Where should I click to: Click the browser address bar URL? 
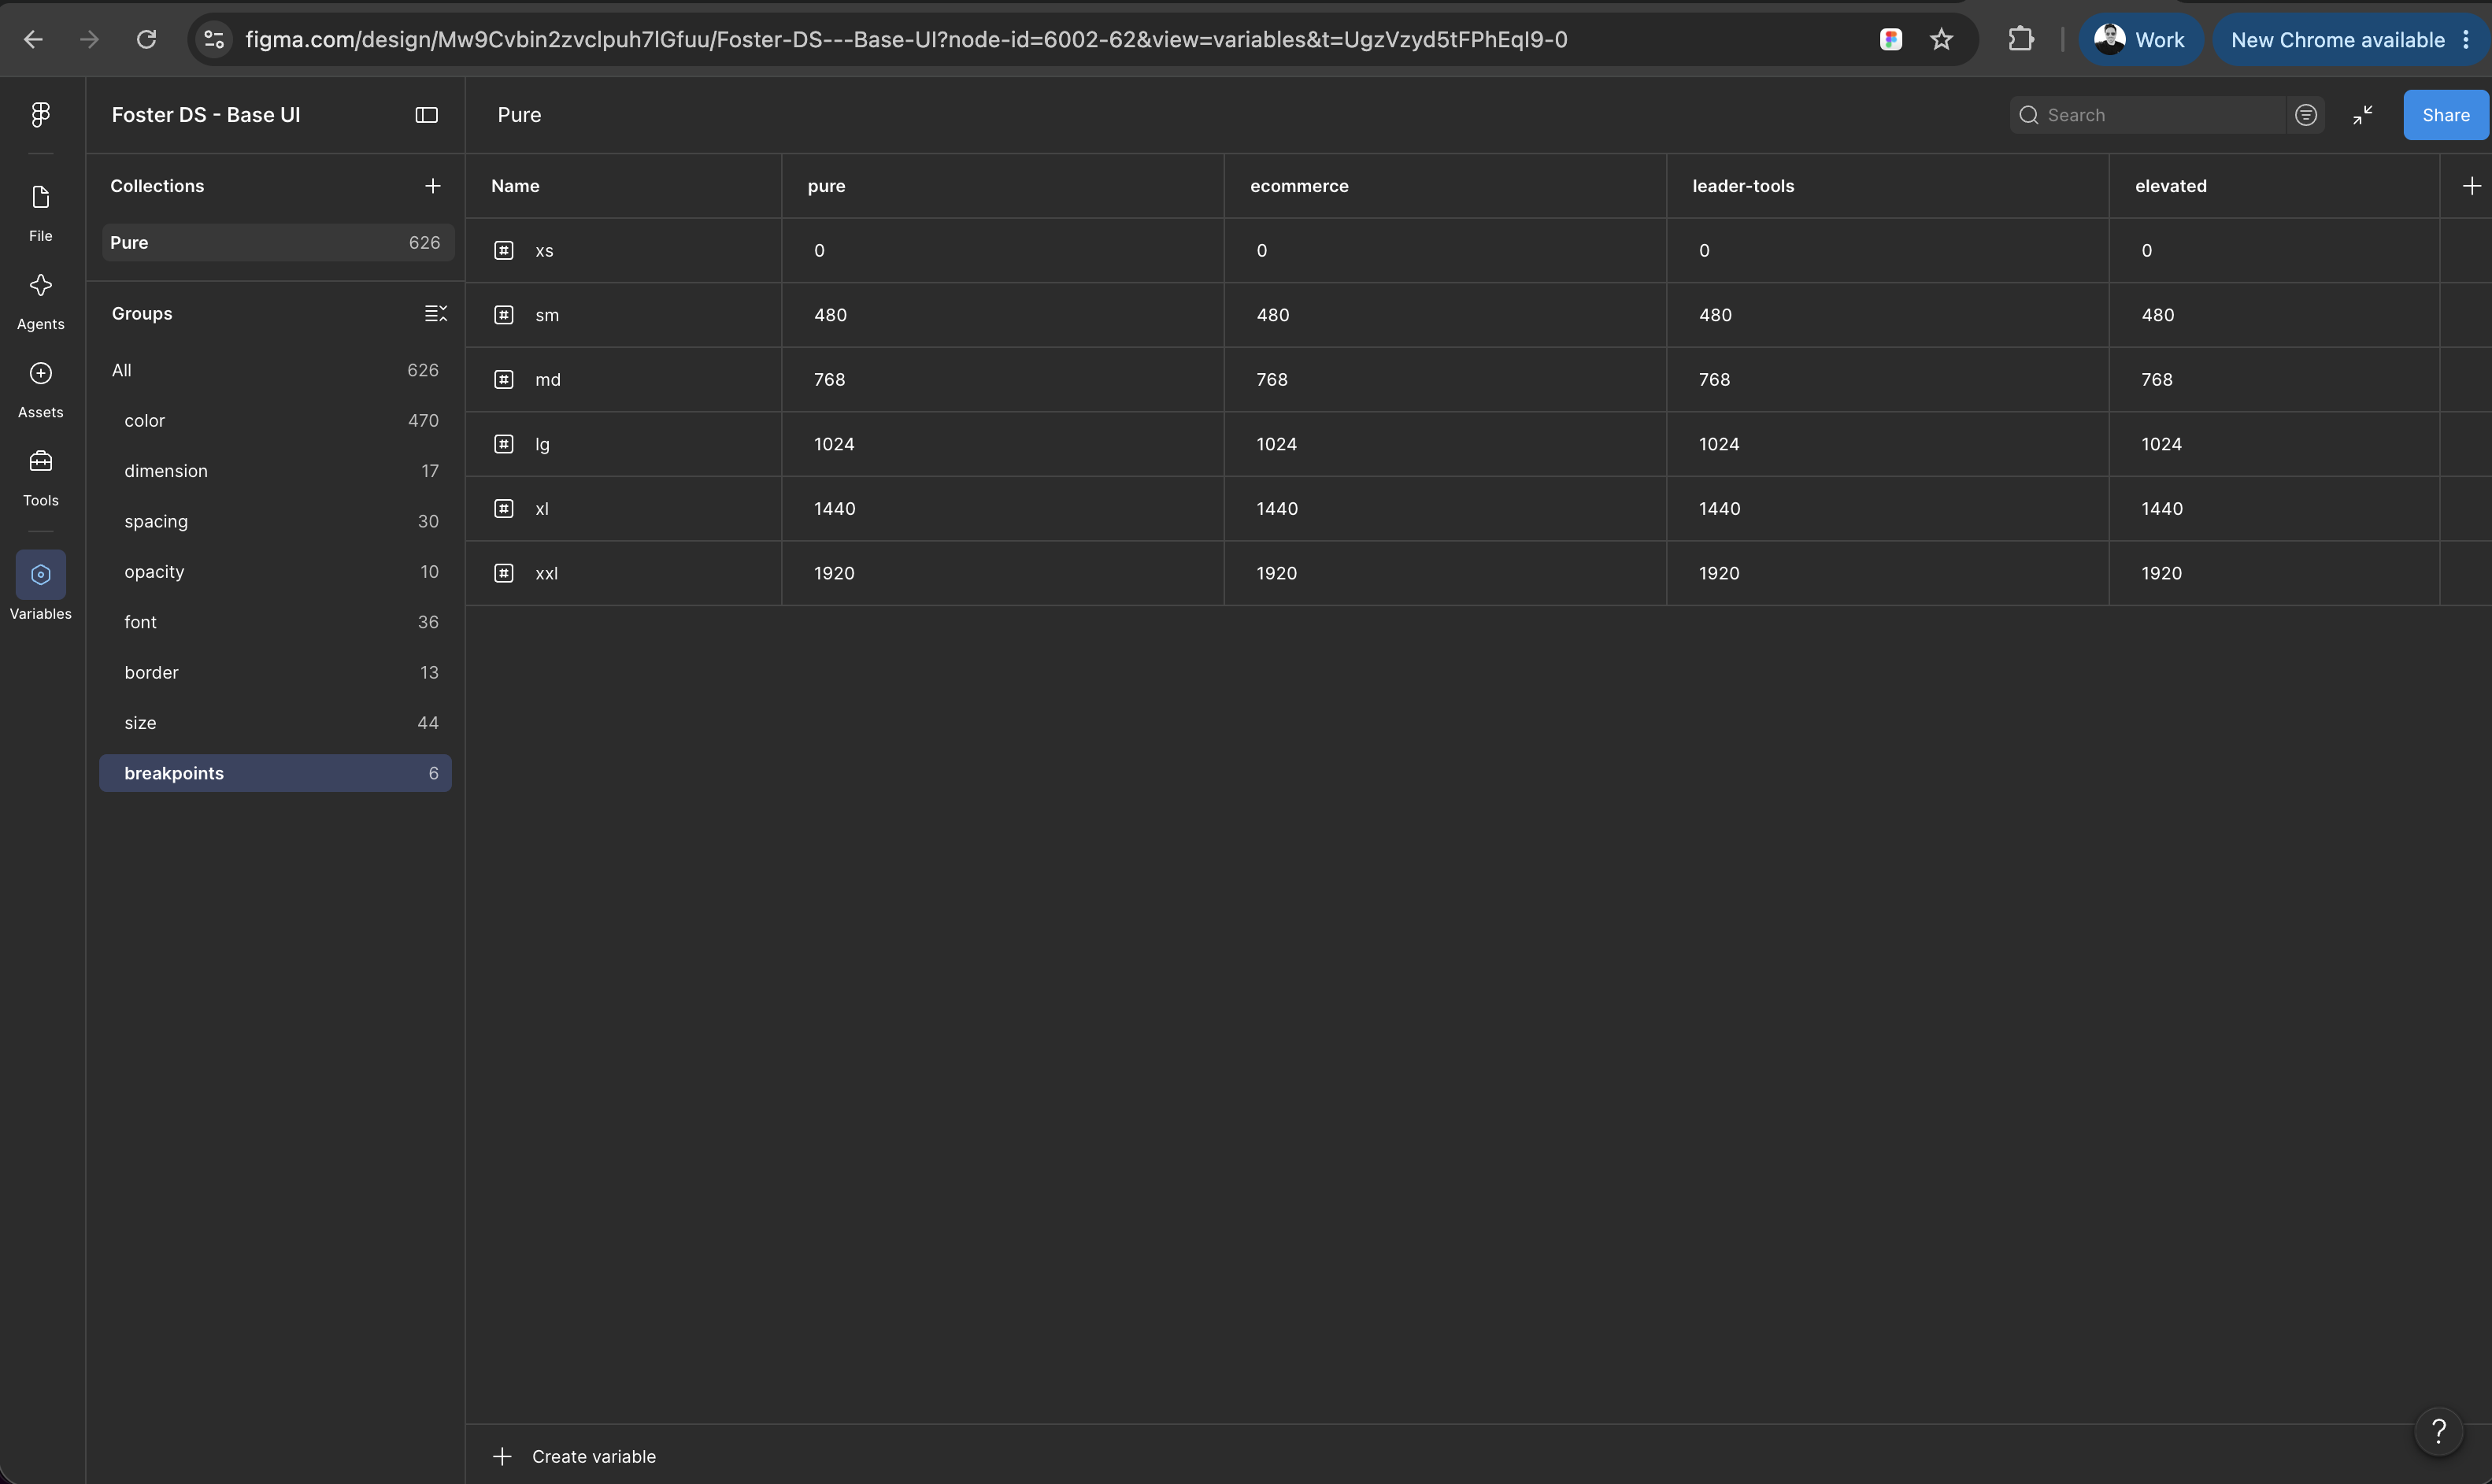[x=906, y=40]
